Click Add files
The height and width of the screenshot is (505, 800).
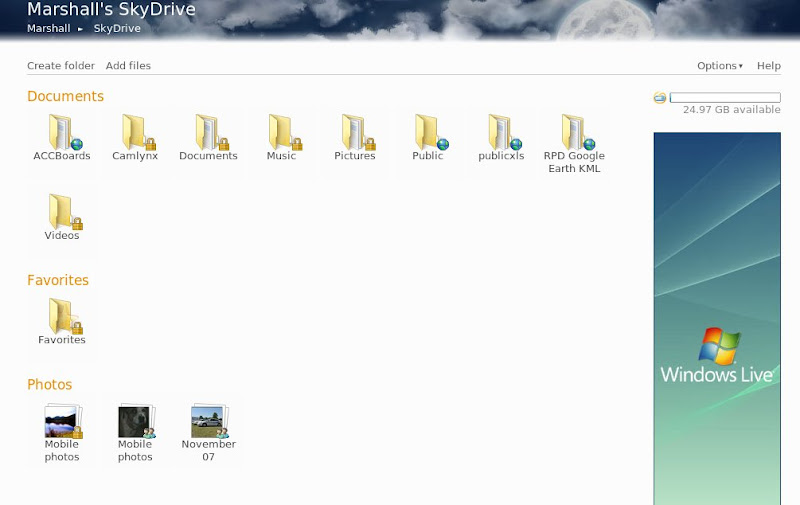tap(128, 66)
